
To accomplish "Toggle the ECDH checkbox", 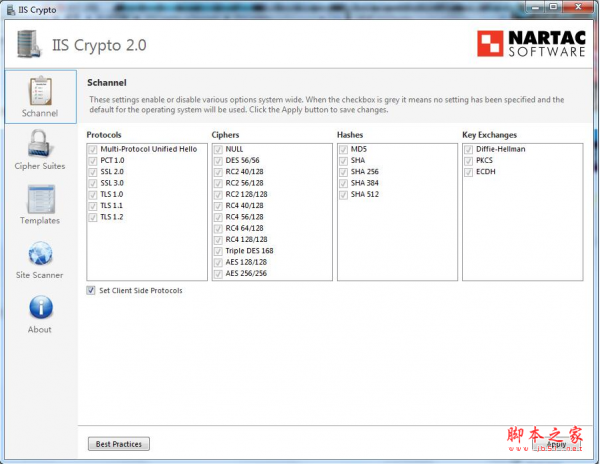I will click(x=468, y=172).
